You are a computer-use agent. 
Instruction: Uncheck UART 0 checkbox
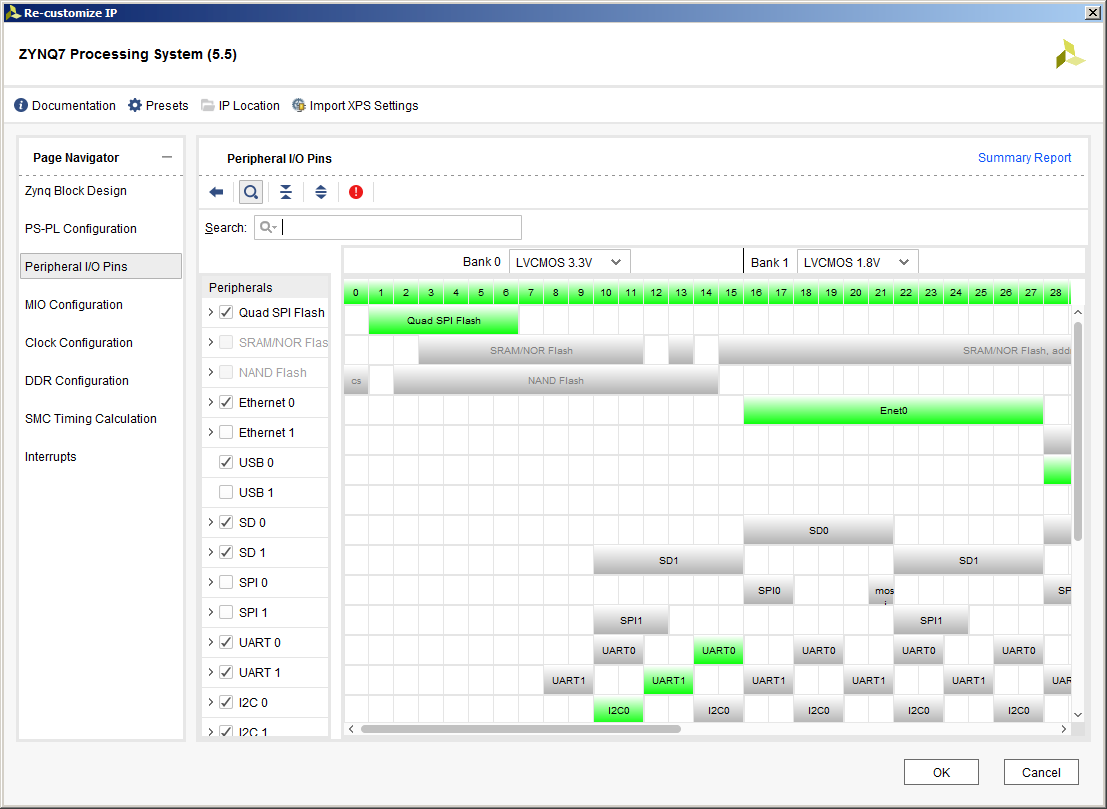(226, 642)
